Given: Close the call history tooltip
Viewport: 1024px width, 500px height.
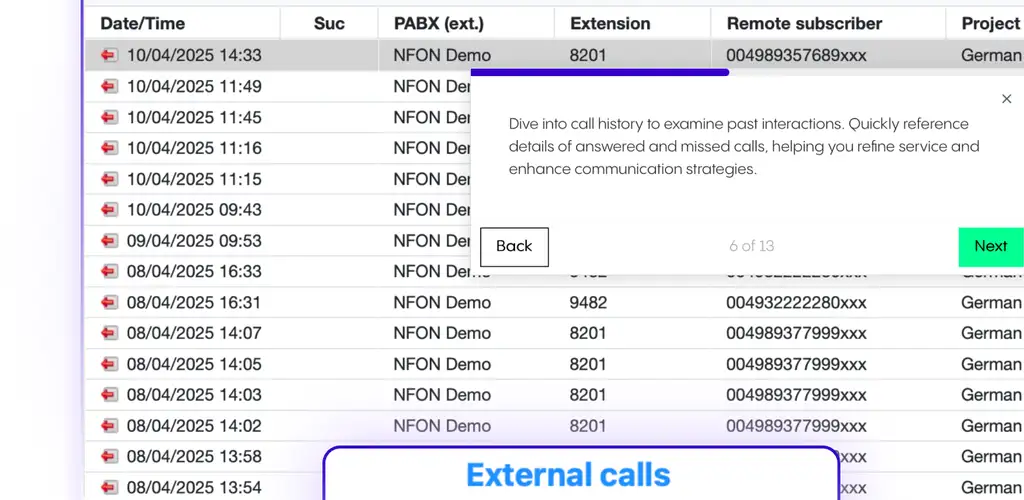Looking at the screenshot, I should pyautogui.click(x=1006, y=99).
